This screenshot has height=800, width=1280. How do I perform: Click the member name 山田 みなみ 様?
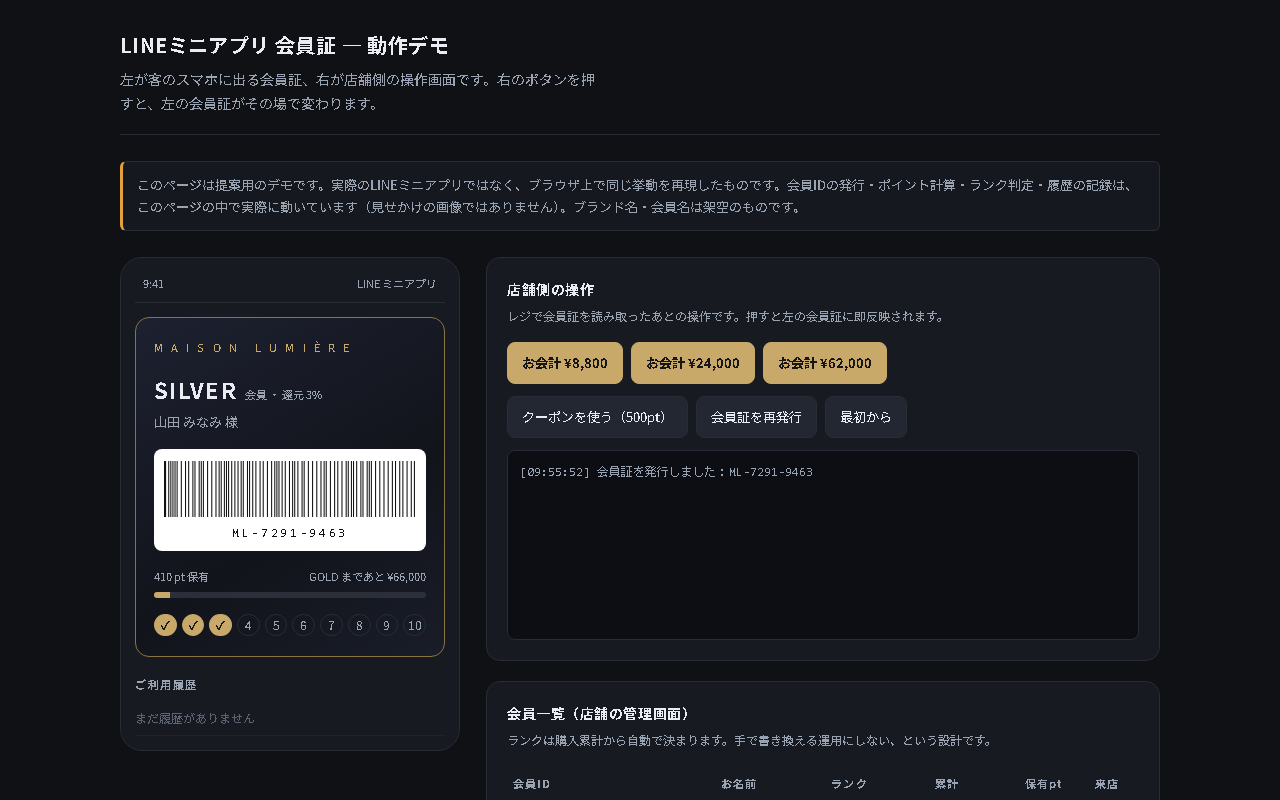[196, 422]
